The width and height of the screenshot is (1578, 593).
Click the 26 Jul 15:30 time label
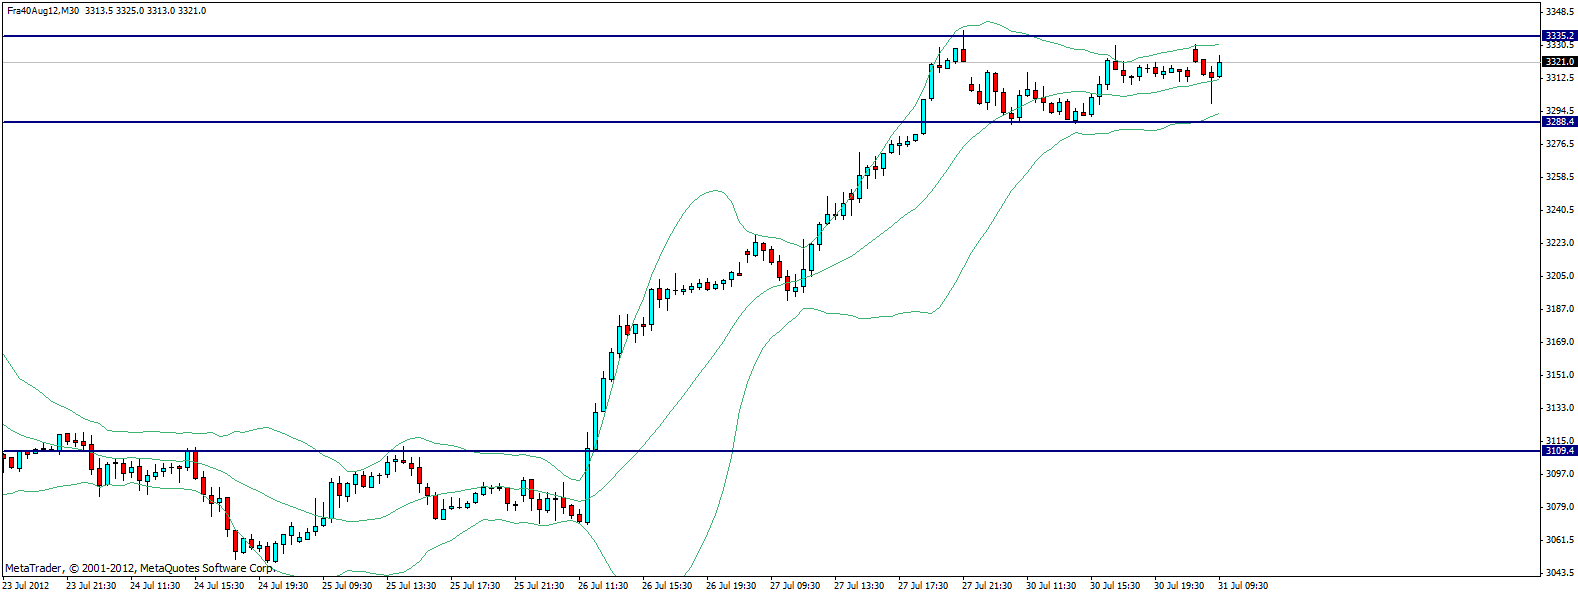(x=667, y=586)
